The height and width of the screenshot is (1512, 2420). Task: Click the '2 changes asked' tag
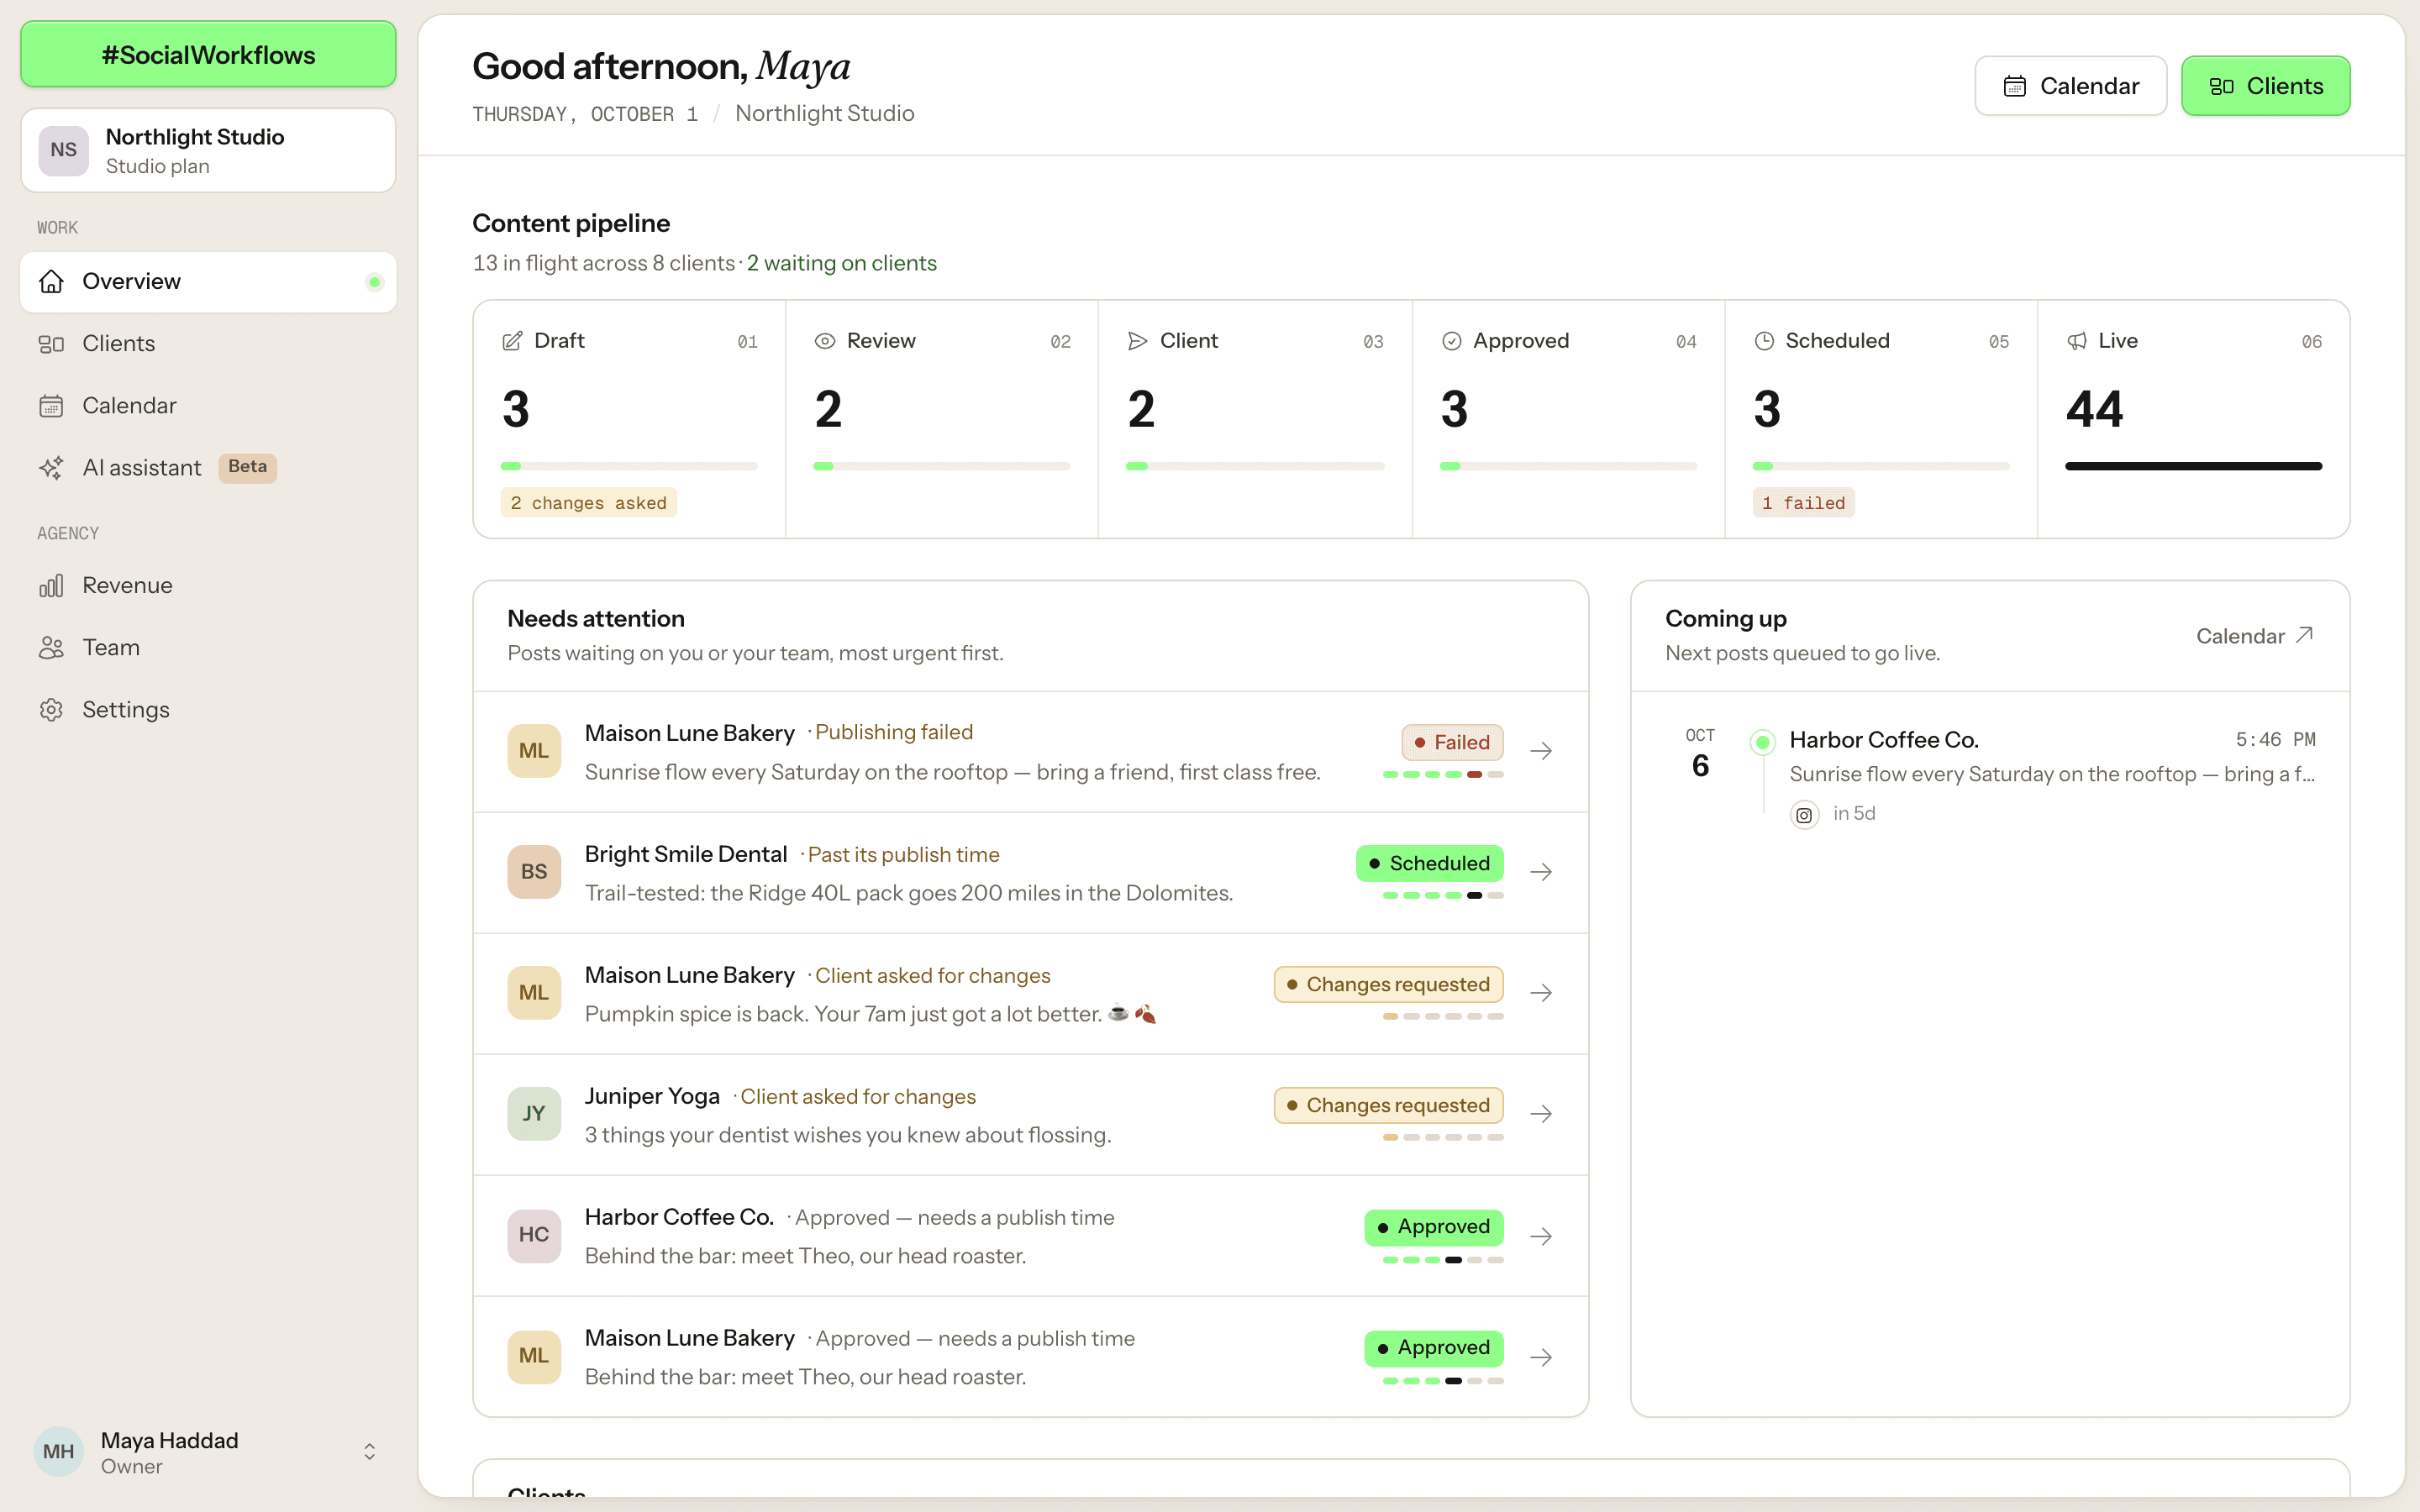coord(588,503)
